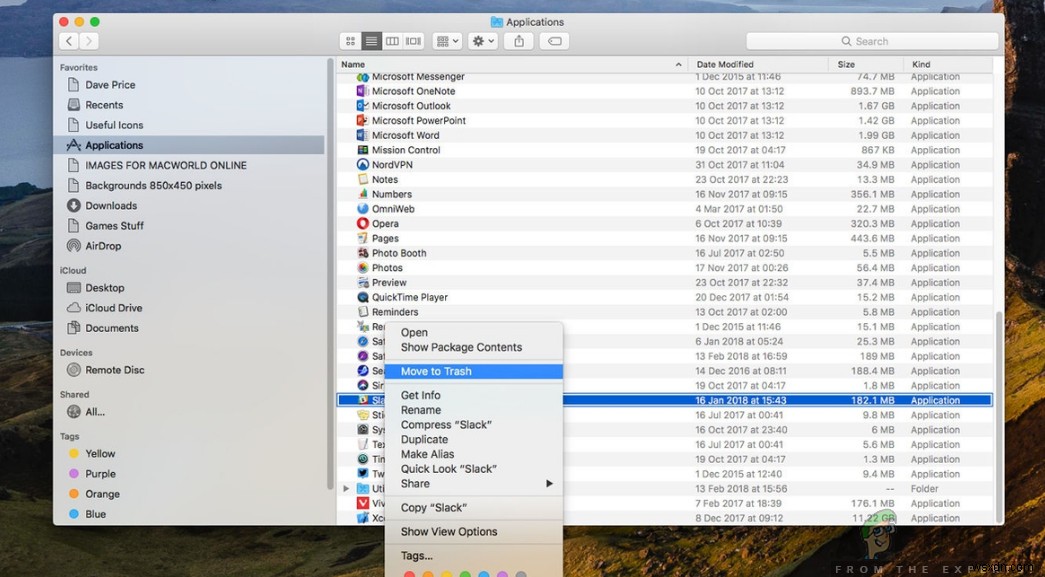Expand the Utilities folder disclosure triangle
The width and height of the screenshot is (1045, 577).
346,488
